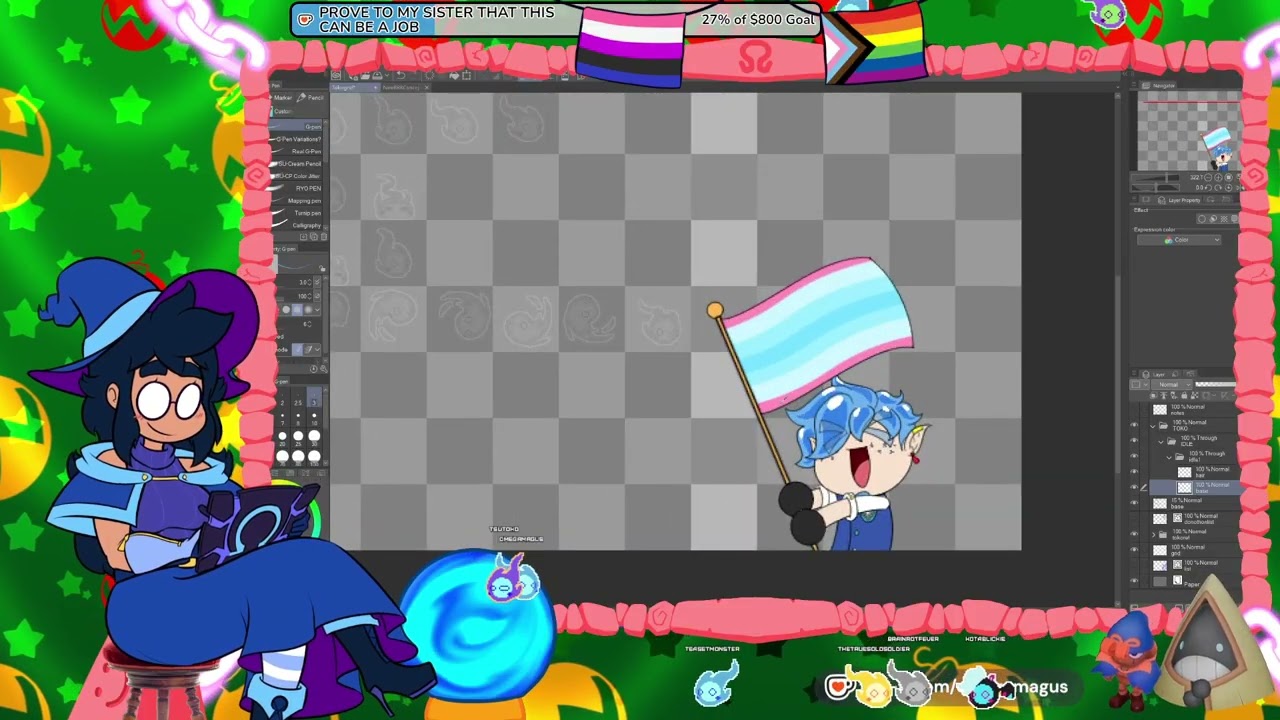This screenshot has height=720, width=1280.
Task: Pick the Mapping pen brush
Action: pos(296,201)
